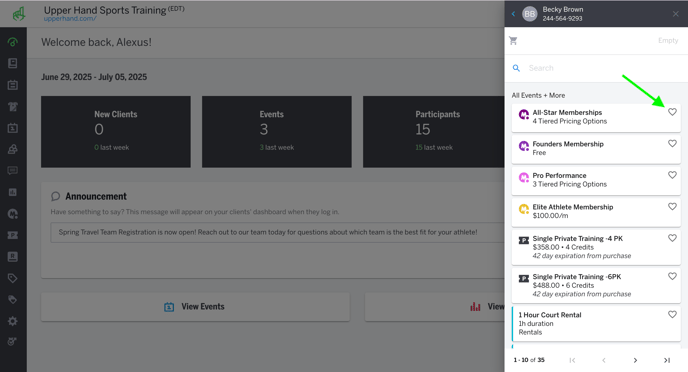This screenshot has height=372, width=688.
Task: Open the single price tag icon in the sidebar
Action: point(13,278)
